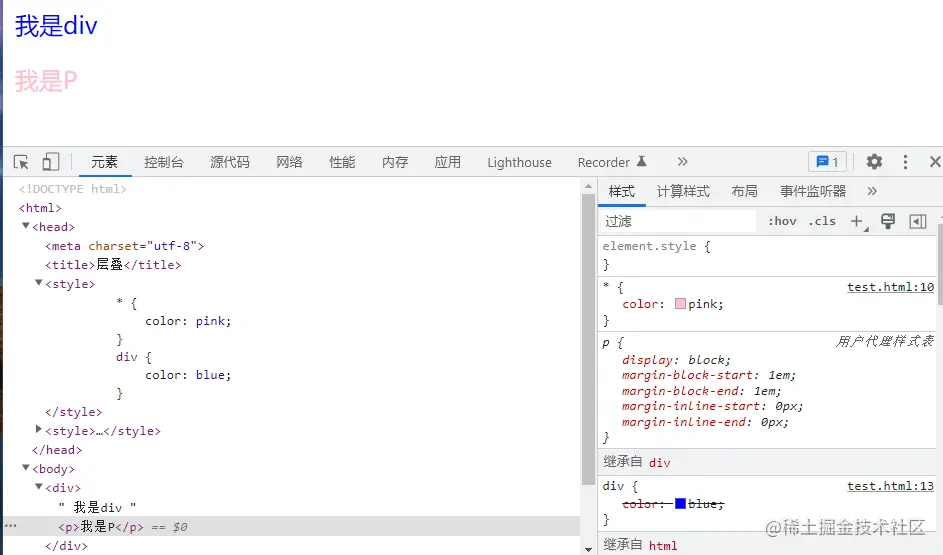Open row actions ellipsis beside p node

pos(10,526)
